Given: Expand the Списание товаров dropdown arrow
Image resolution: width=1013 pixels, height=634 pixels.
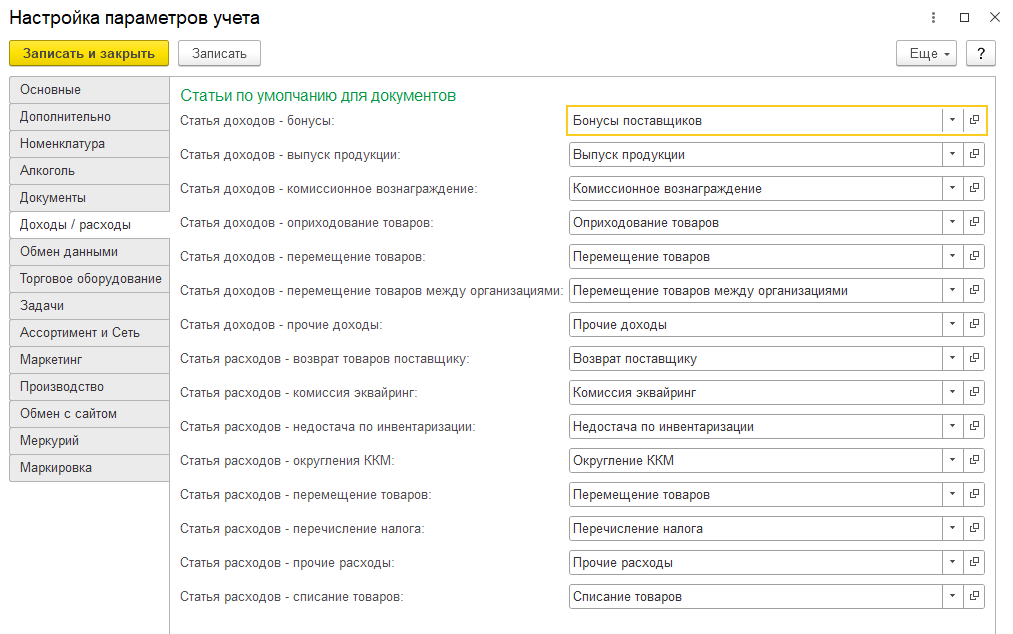Looking at the screenshot, I should point(952,597).
